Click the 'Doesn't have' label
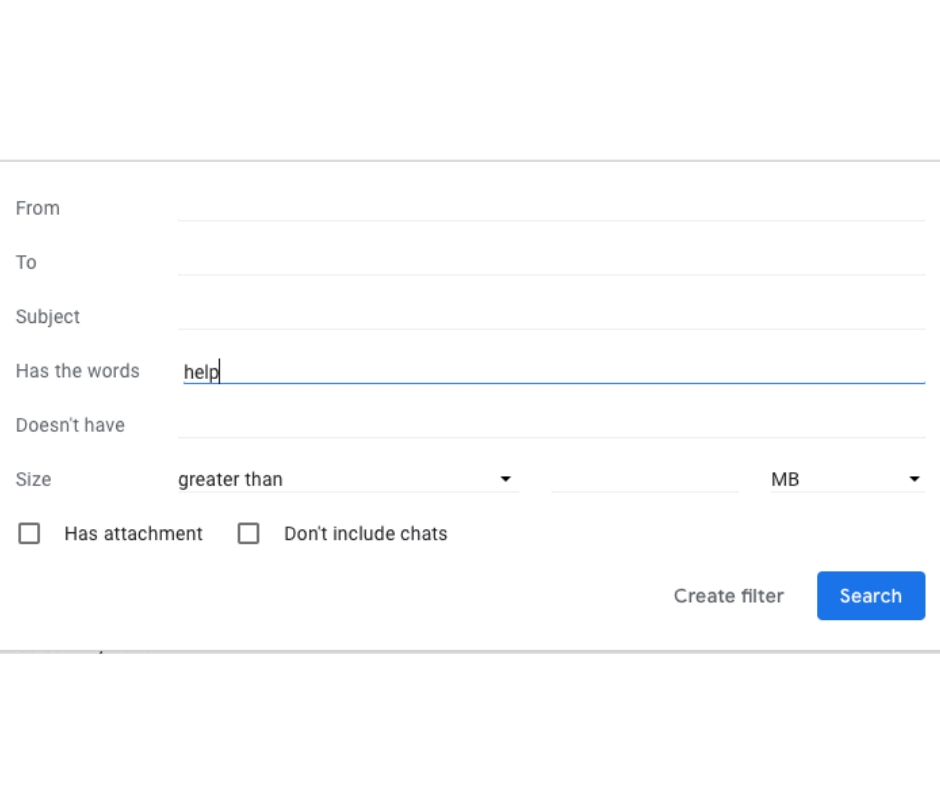 pos(70,425)
